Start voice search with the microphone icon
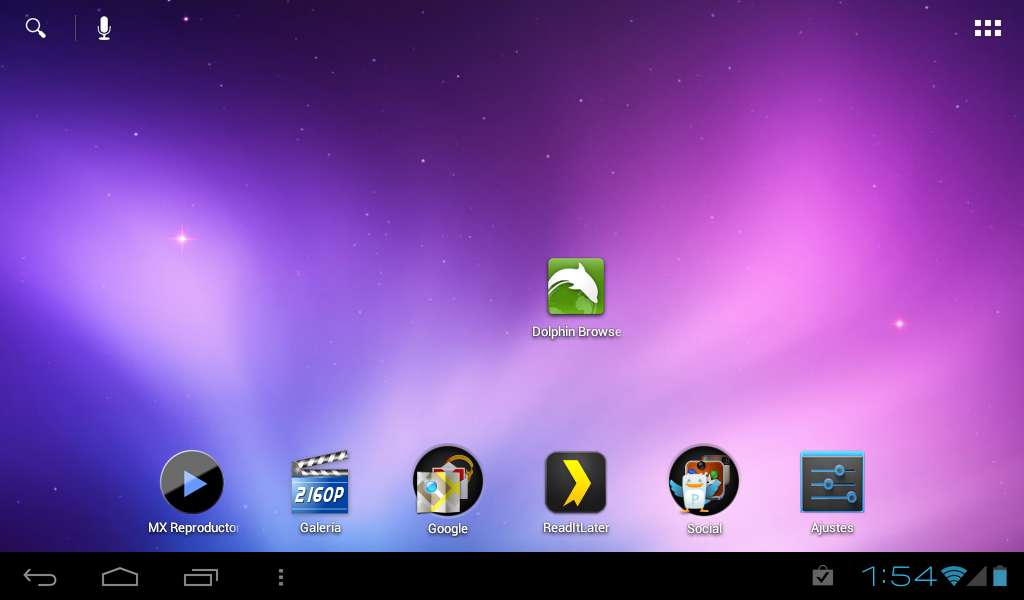This screenshot has height=600, width=1024. click(x=104, y=27)
